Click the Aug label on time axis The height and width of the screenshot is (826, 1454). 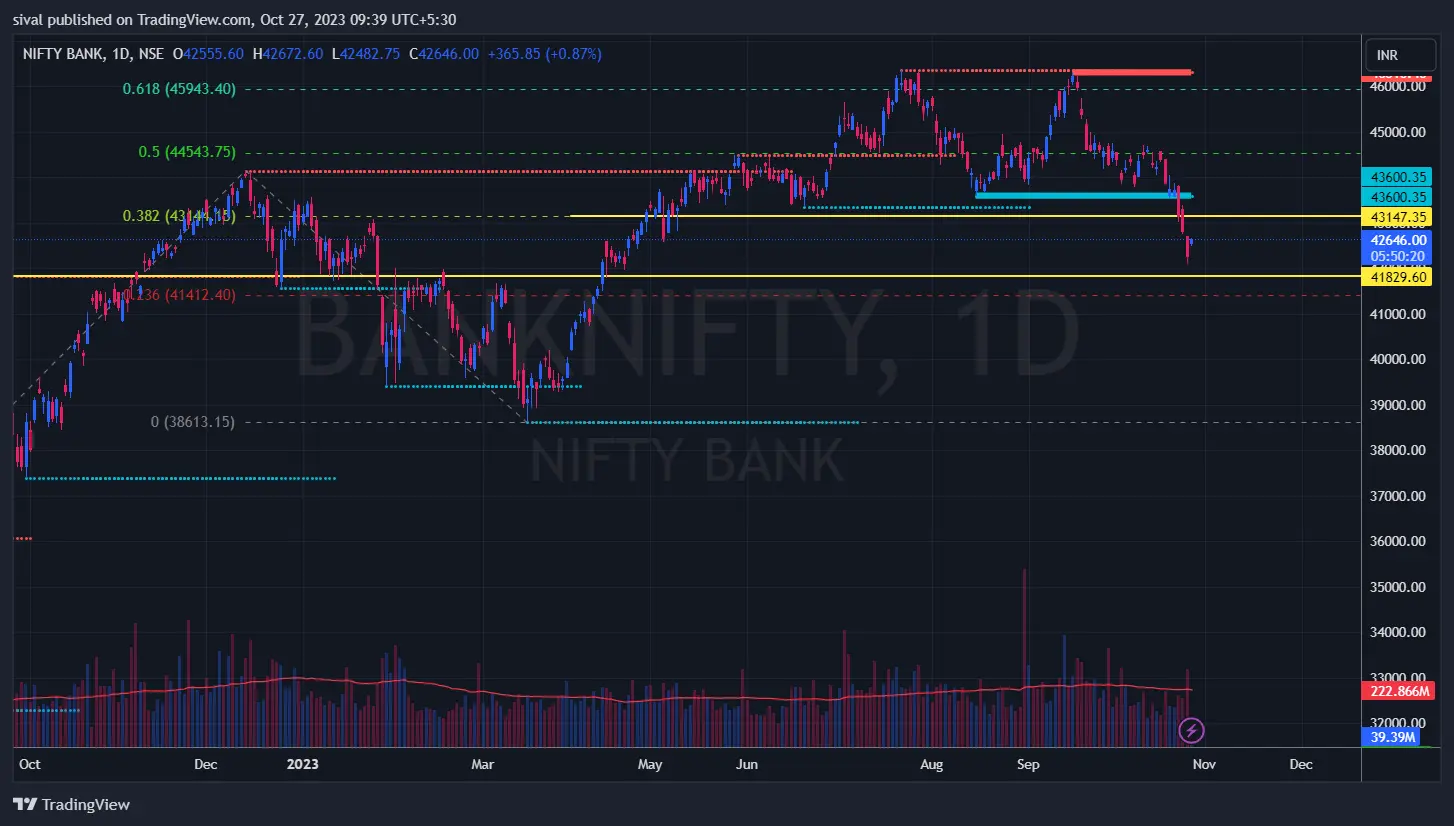click(x=932, y=764)
